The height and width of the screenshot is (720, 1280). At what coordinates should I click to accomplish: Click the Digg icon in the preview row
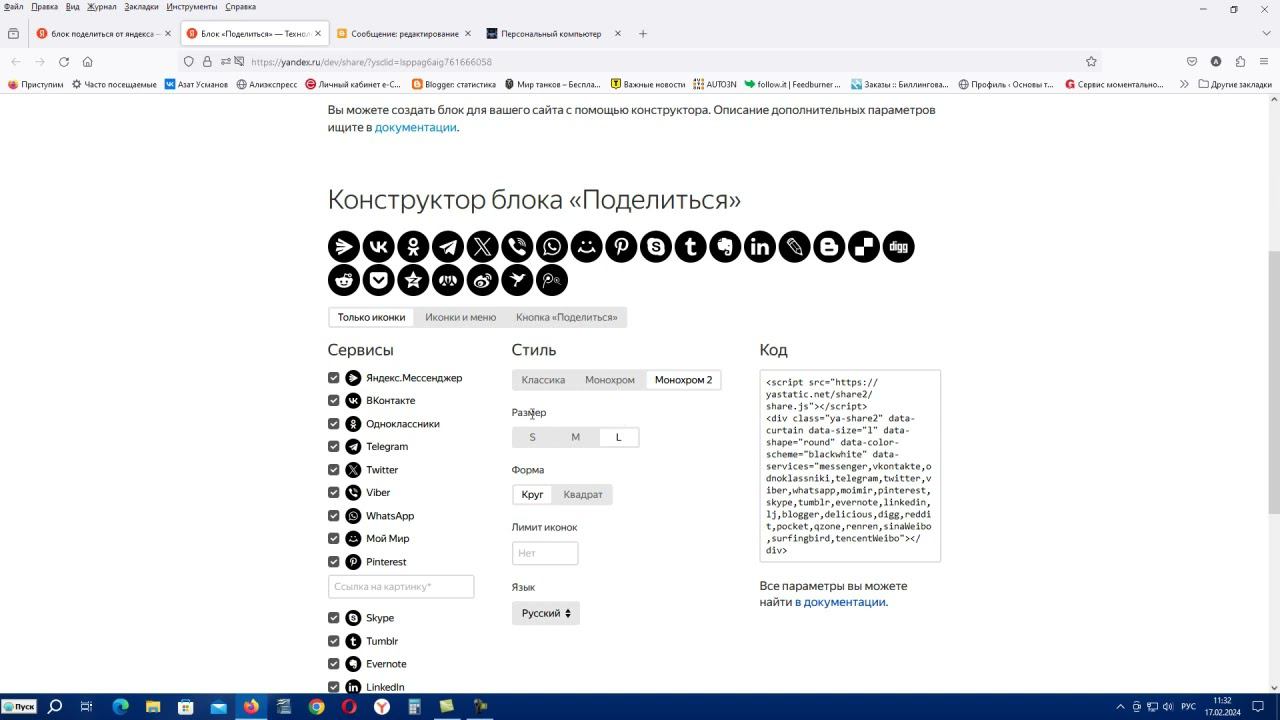[898, 246]
